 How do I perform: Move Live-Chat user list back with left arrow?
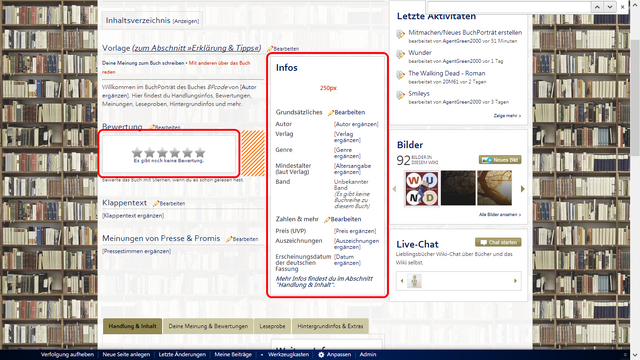tap(402, 281)
